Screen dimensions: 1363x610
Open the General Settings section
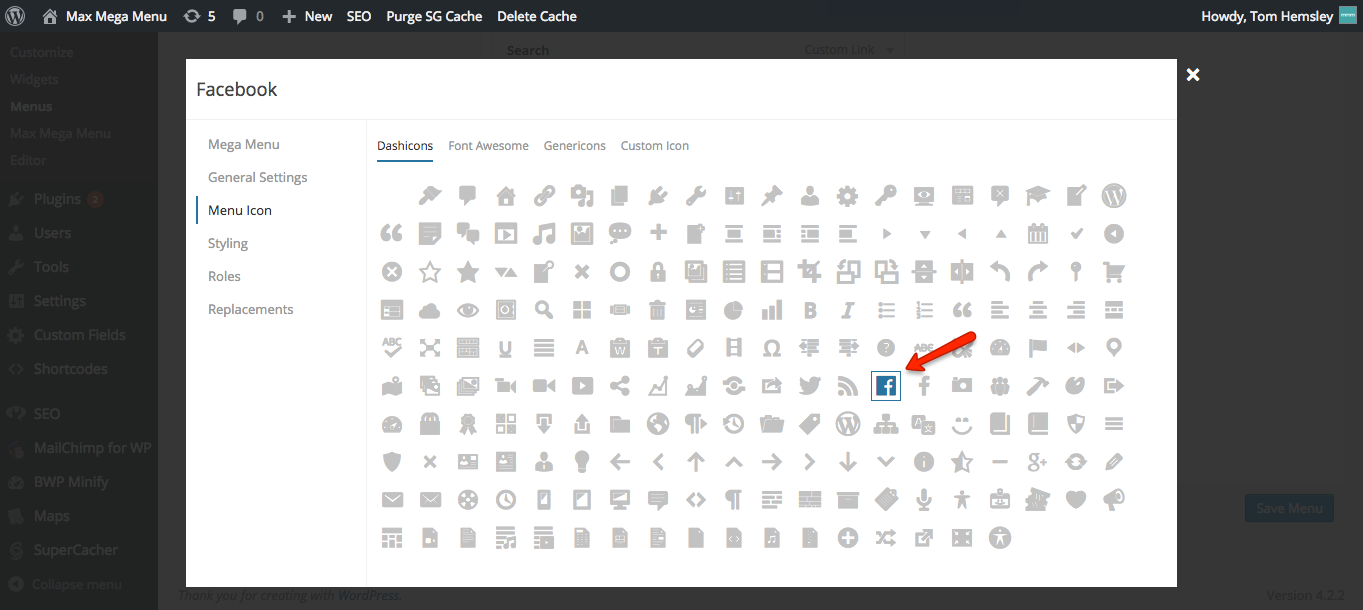tap(257, 177)
